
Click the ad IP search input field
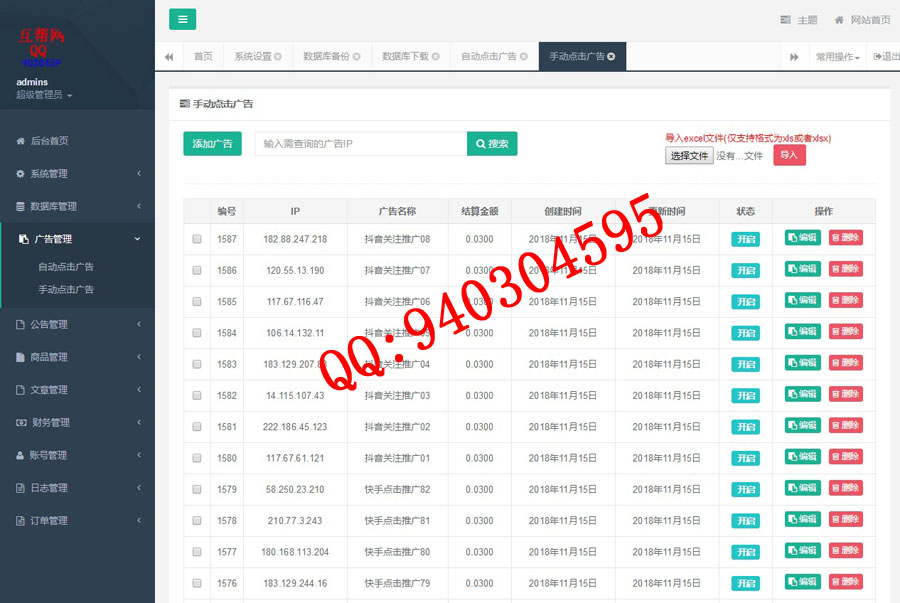(360, 144)
